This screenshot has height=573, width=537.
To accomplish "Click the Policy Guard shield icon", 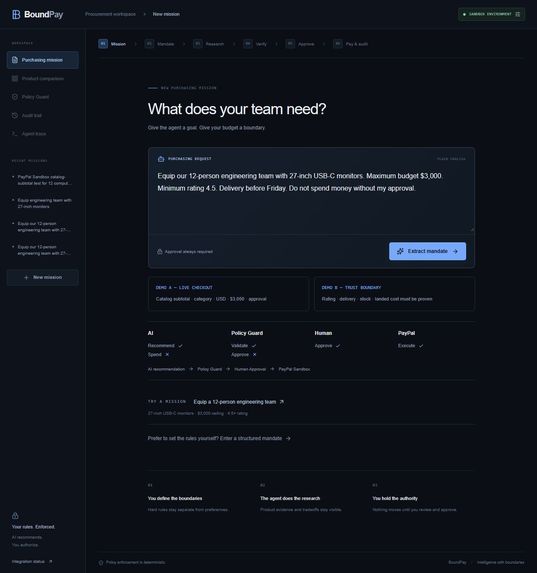I will [x=15, y=97].
